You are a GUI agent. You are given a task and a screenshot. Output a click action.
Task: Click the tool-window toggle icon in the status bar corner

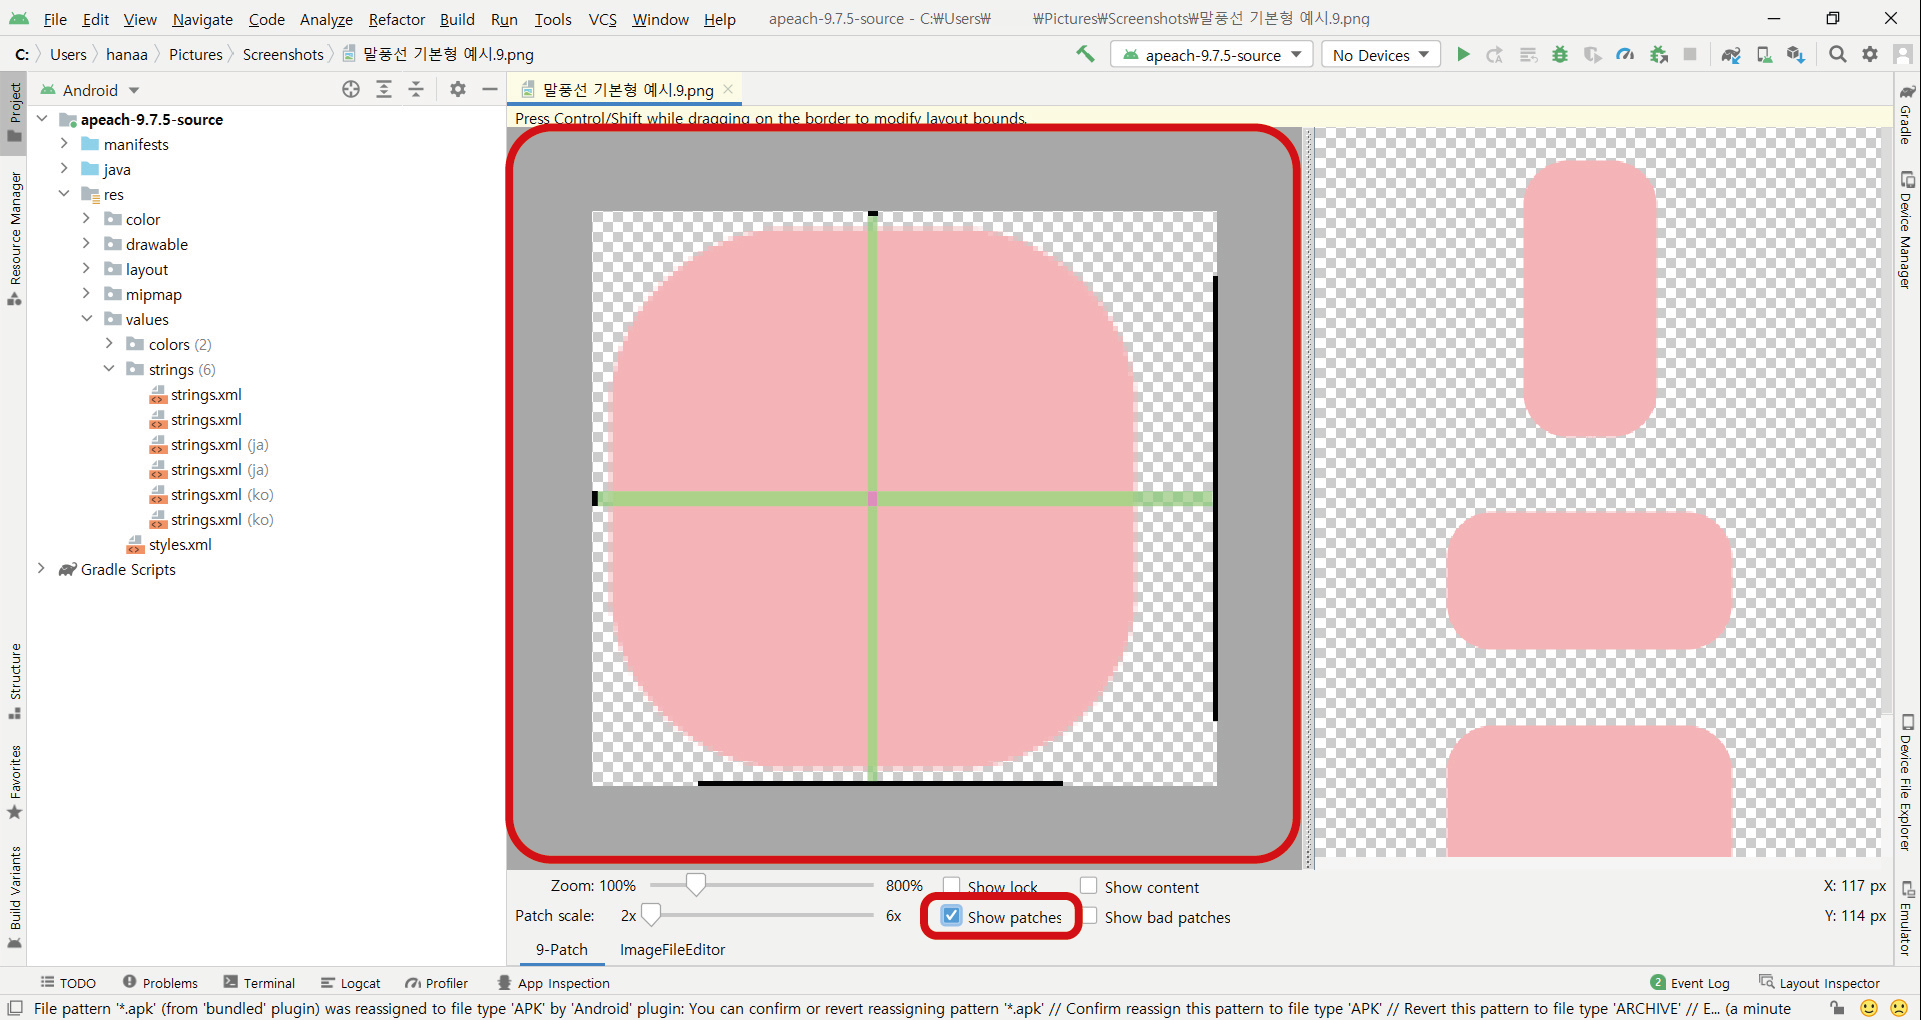(x=14, y=1008)
